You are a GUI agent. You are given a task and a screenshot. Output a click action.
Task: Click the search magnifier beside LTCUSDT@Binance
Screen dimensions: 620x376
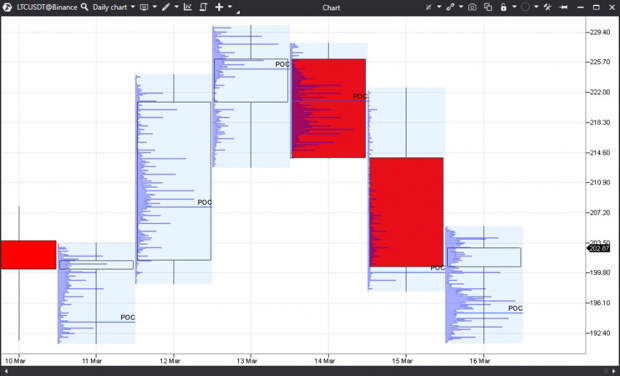click(84, 7)
